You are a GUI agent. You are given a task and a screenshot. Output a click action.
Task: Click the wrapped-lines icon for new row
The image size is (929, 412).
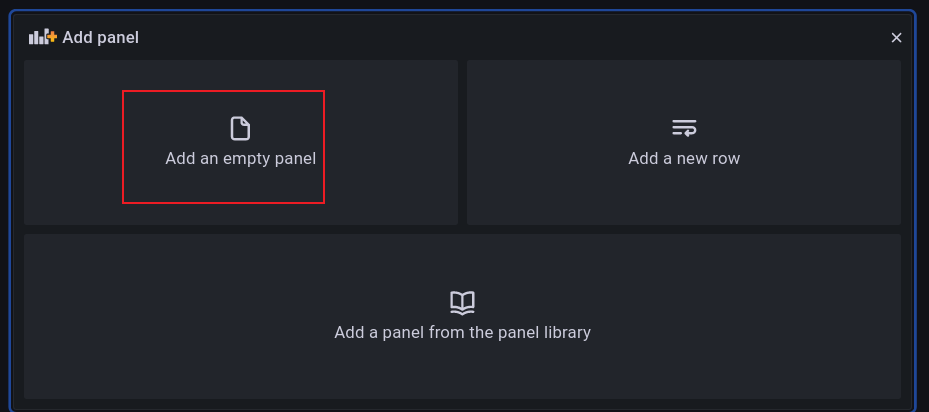[684, 128]
